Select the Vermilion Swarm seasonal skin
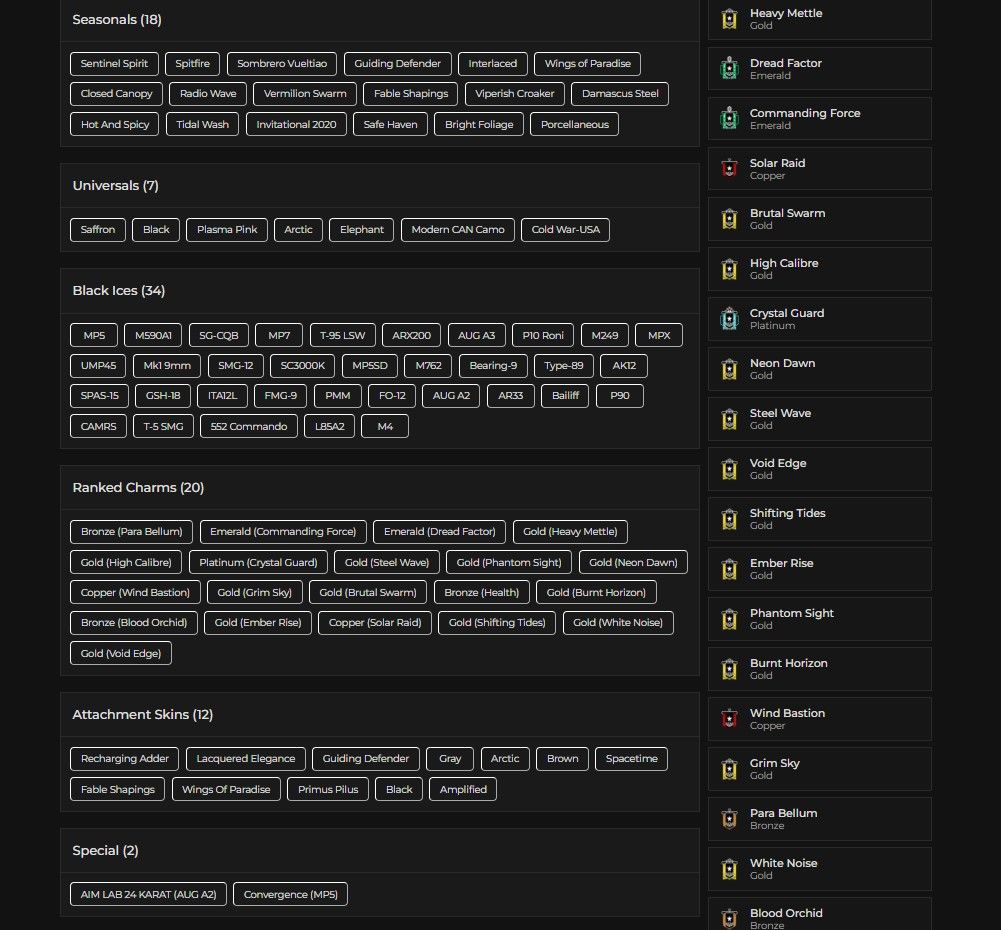Viewport: 1001px width, 930px height. [x=305, y=93]
